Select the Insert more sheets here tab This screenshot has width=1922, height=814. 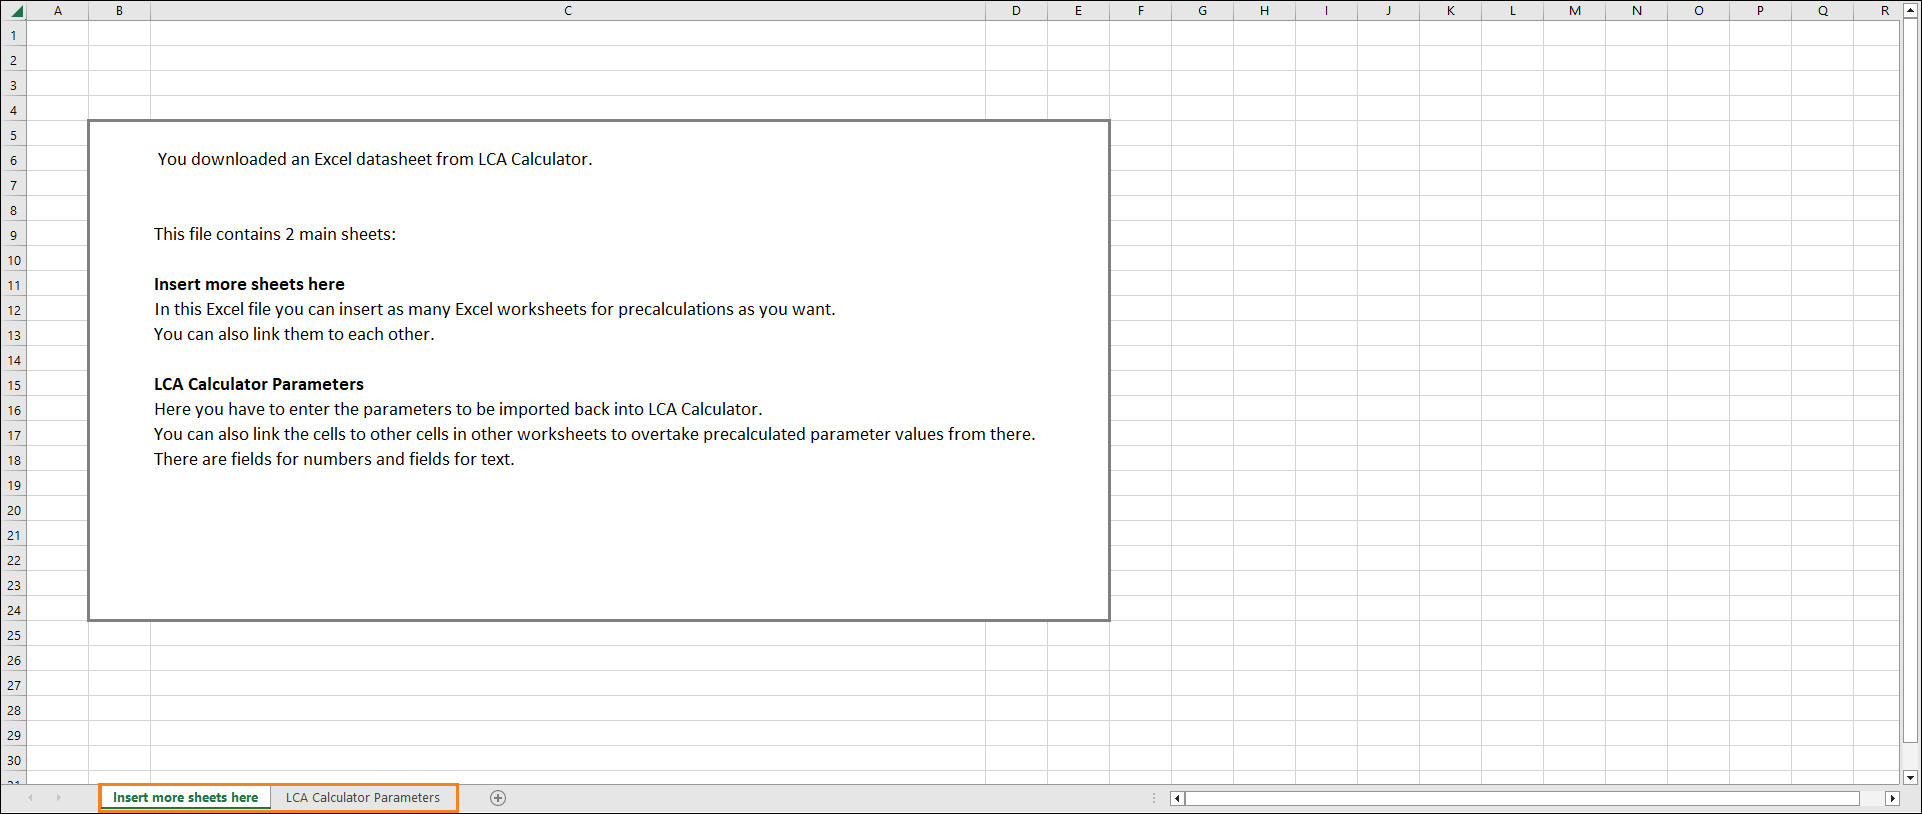pyautogui.click(x=186, y=797)
